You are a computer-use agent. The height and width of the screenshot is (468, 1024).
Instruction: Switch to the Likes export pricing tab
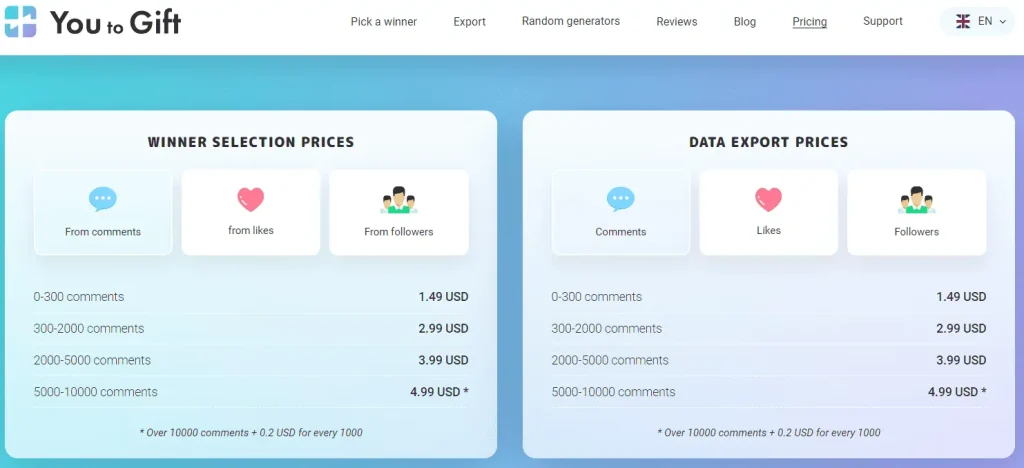point(769,212)
